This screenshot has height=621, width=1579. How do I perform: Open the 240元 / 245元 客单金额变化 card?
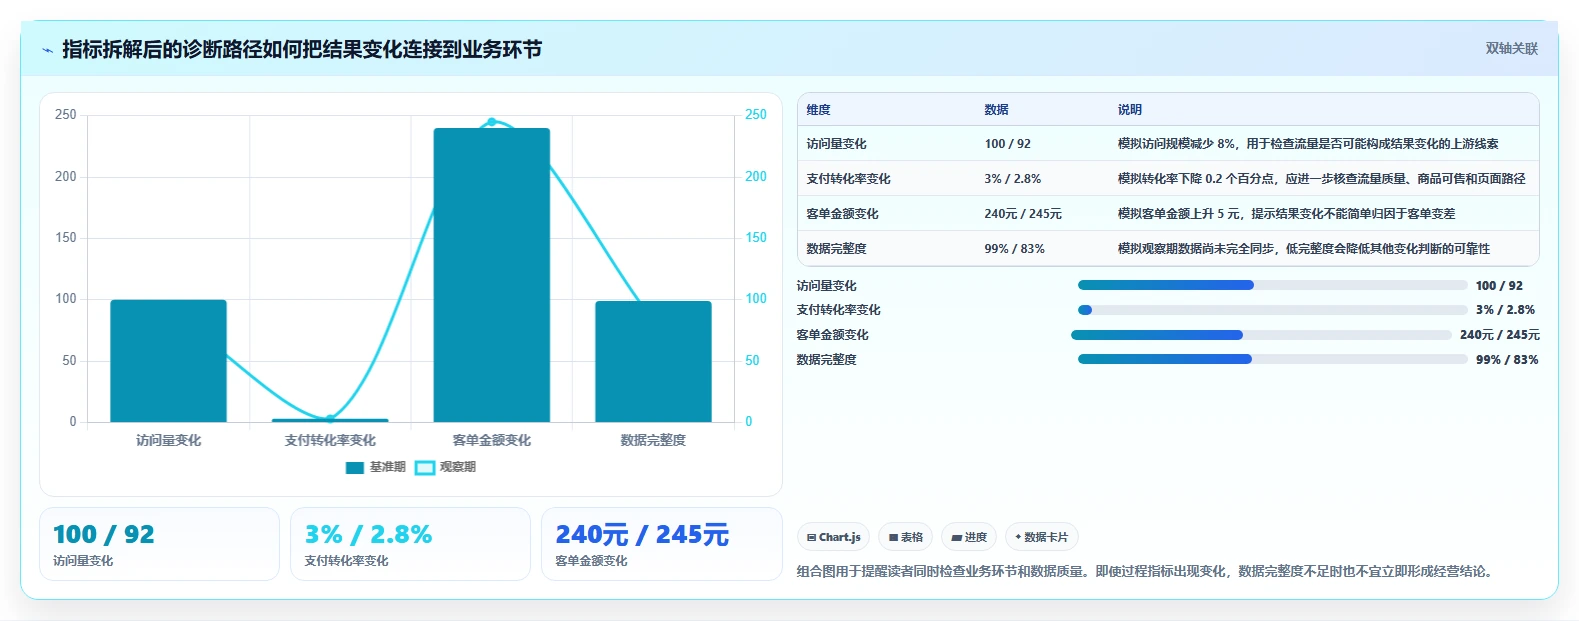point(661,544)
